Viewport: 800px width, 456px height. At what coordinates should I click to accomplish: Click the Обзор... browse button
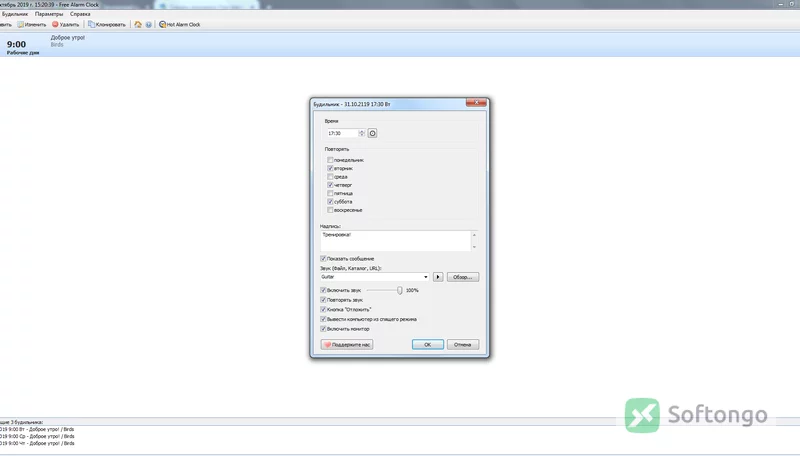463,277
